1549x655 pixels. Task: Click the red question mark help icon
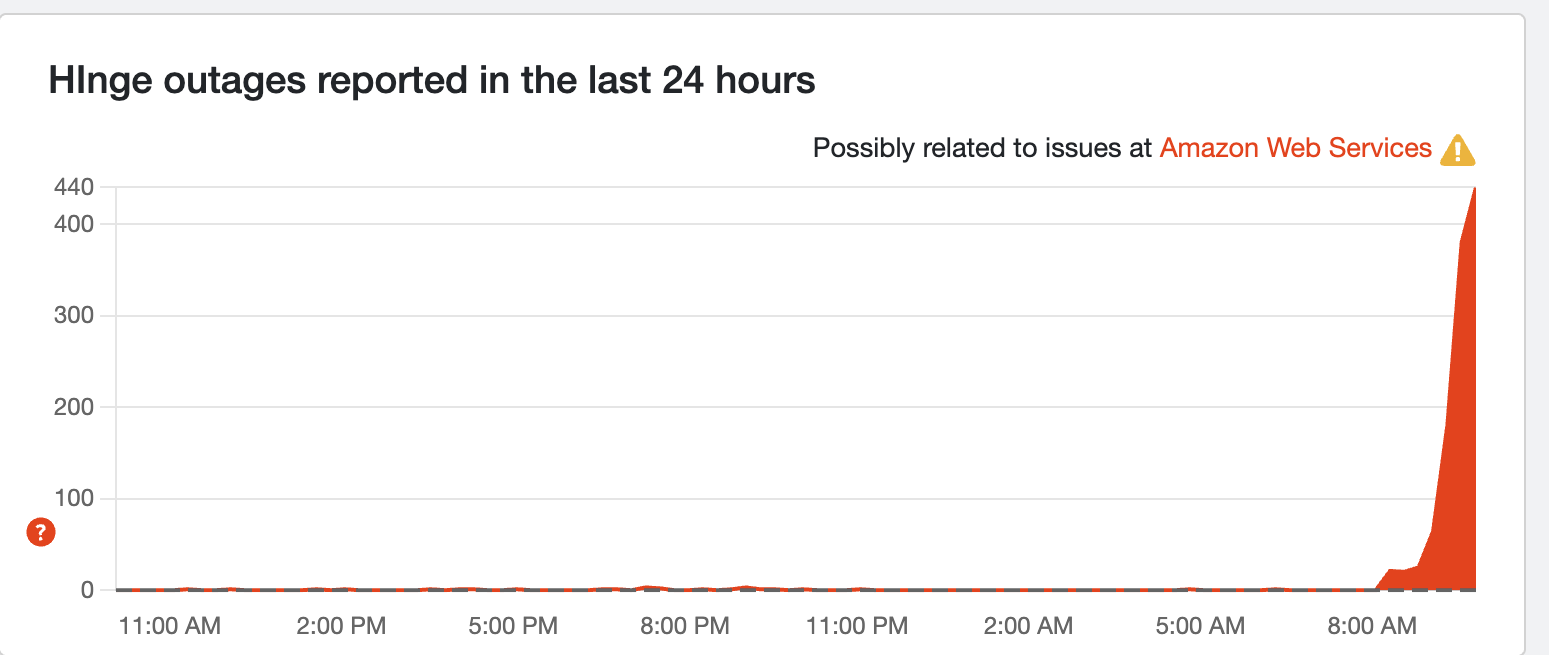(41, 533)
